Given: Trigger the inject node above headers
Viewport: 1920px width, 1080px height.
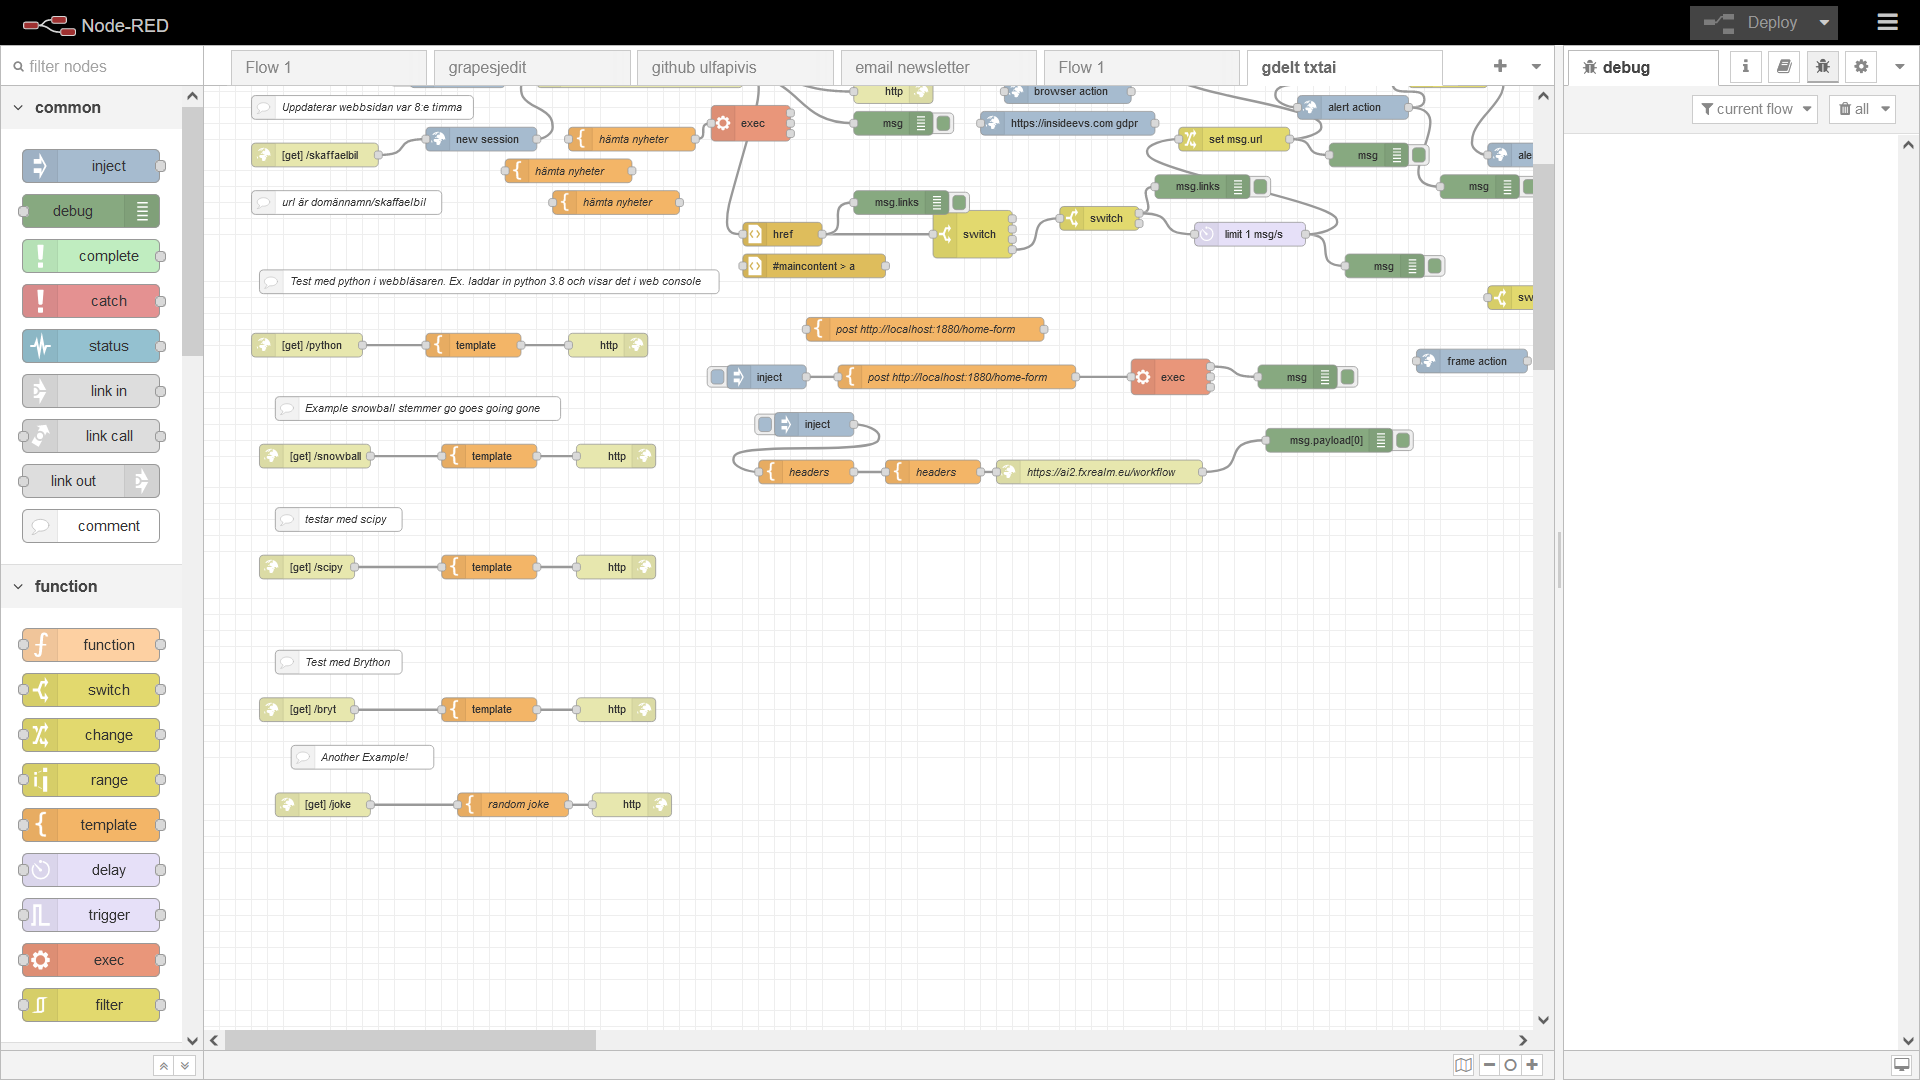Looking at the screenshot, I should tap(765, 424).
